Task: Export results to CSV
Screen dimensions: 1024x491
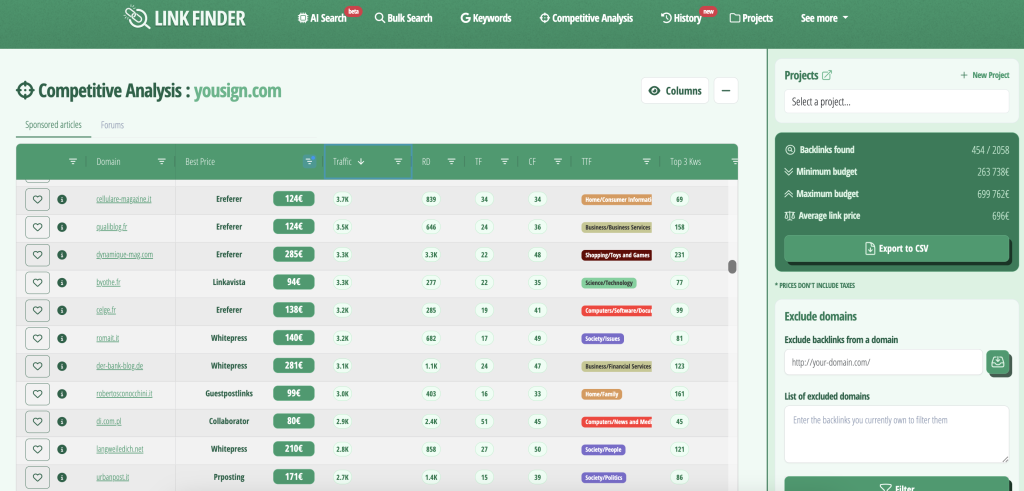Action: [x=897, y=248]
